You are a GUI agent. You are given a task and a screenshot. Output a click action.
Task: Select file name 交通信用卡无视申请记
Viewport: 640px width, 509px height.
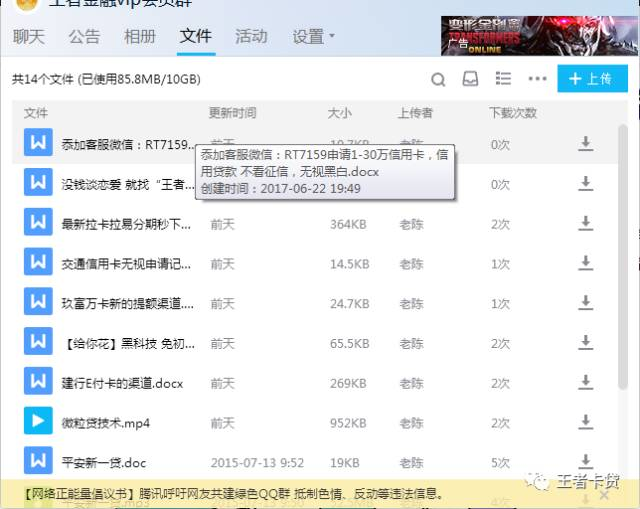coord(126,264)
